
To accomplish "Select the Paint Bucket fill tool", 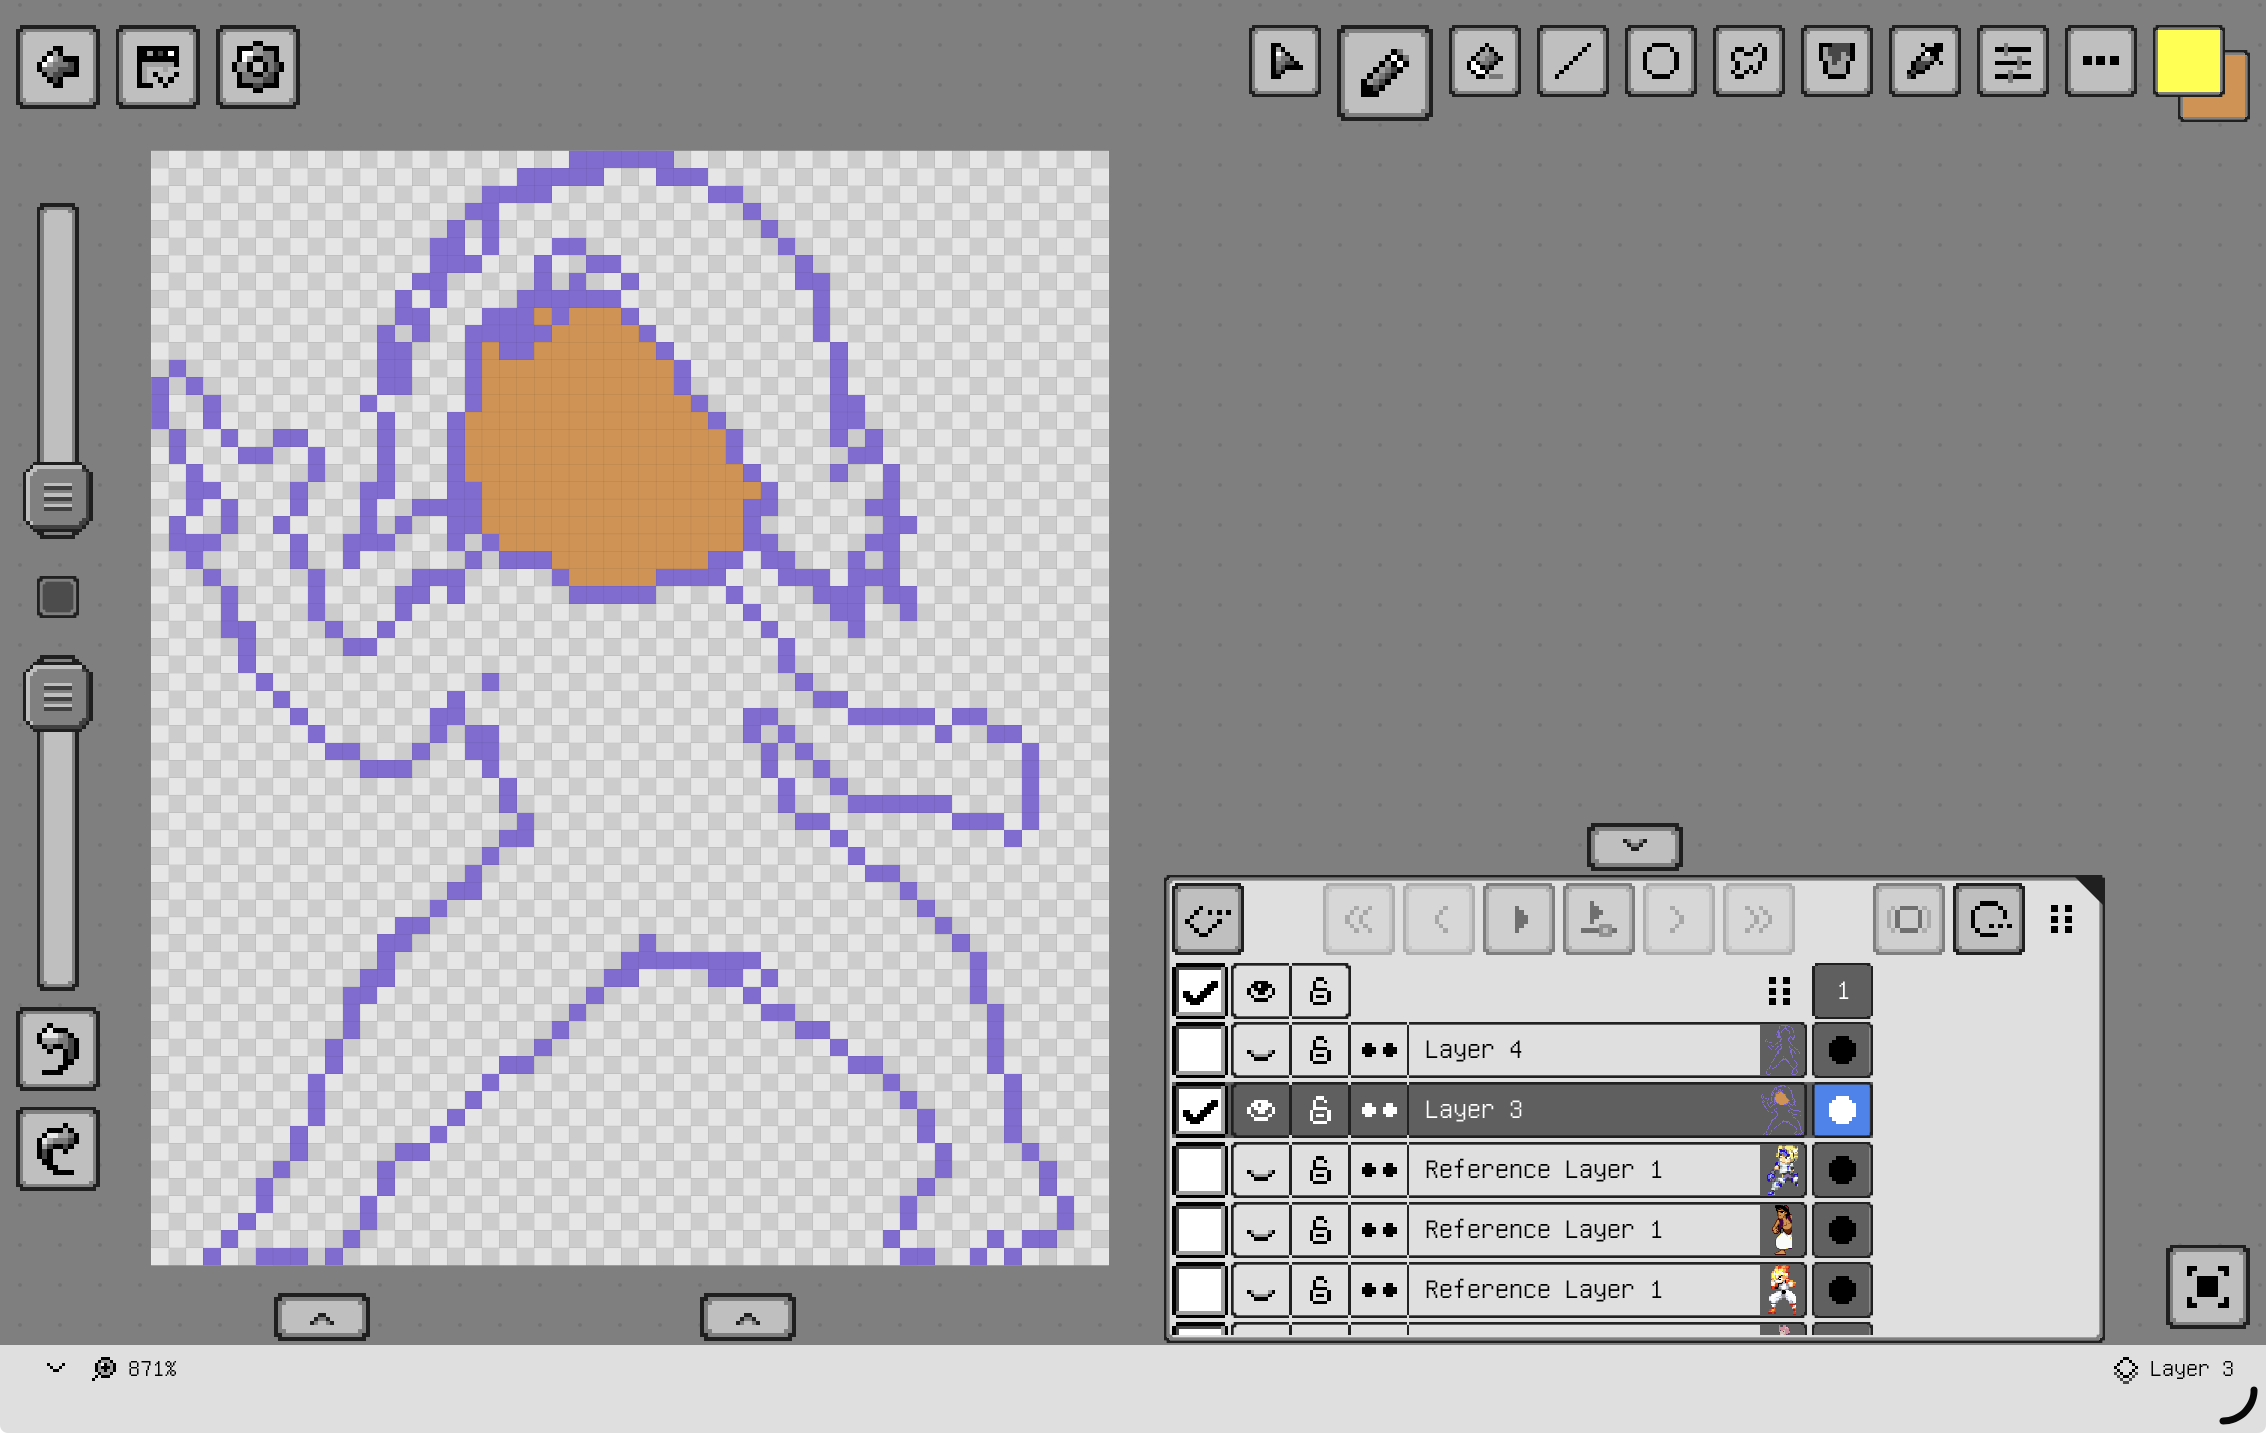I will [x=1836, y=63].
